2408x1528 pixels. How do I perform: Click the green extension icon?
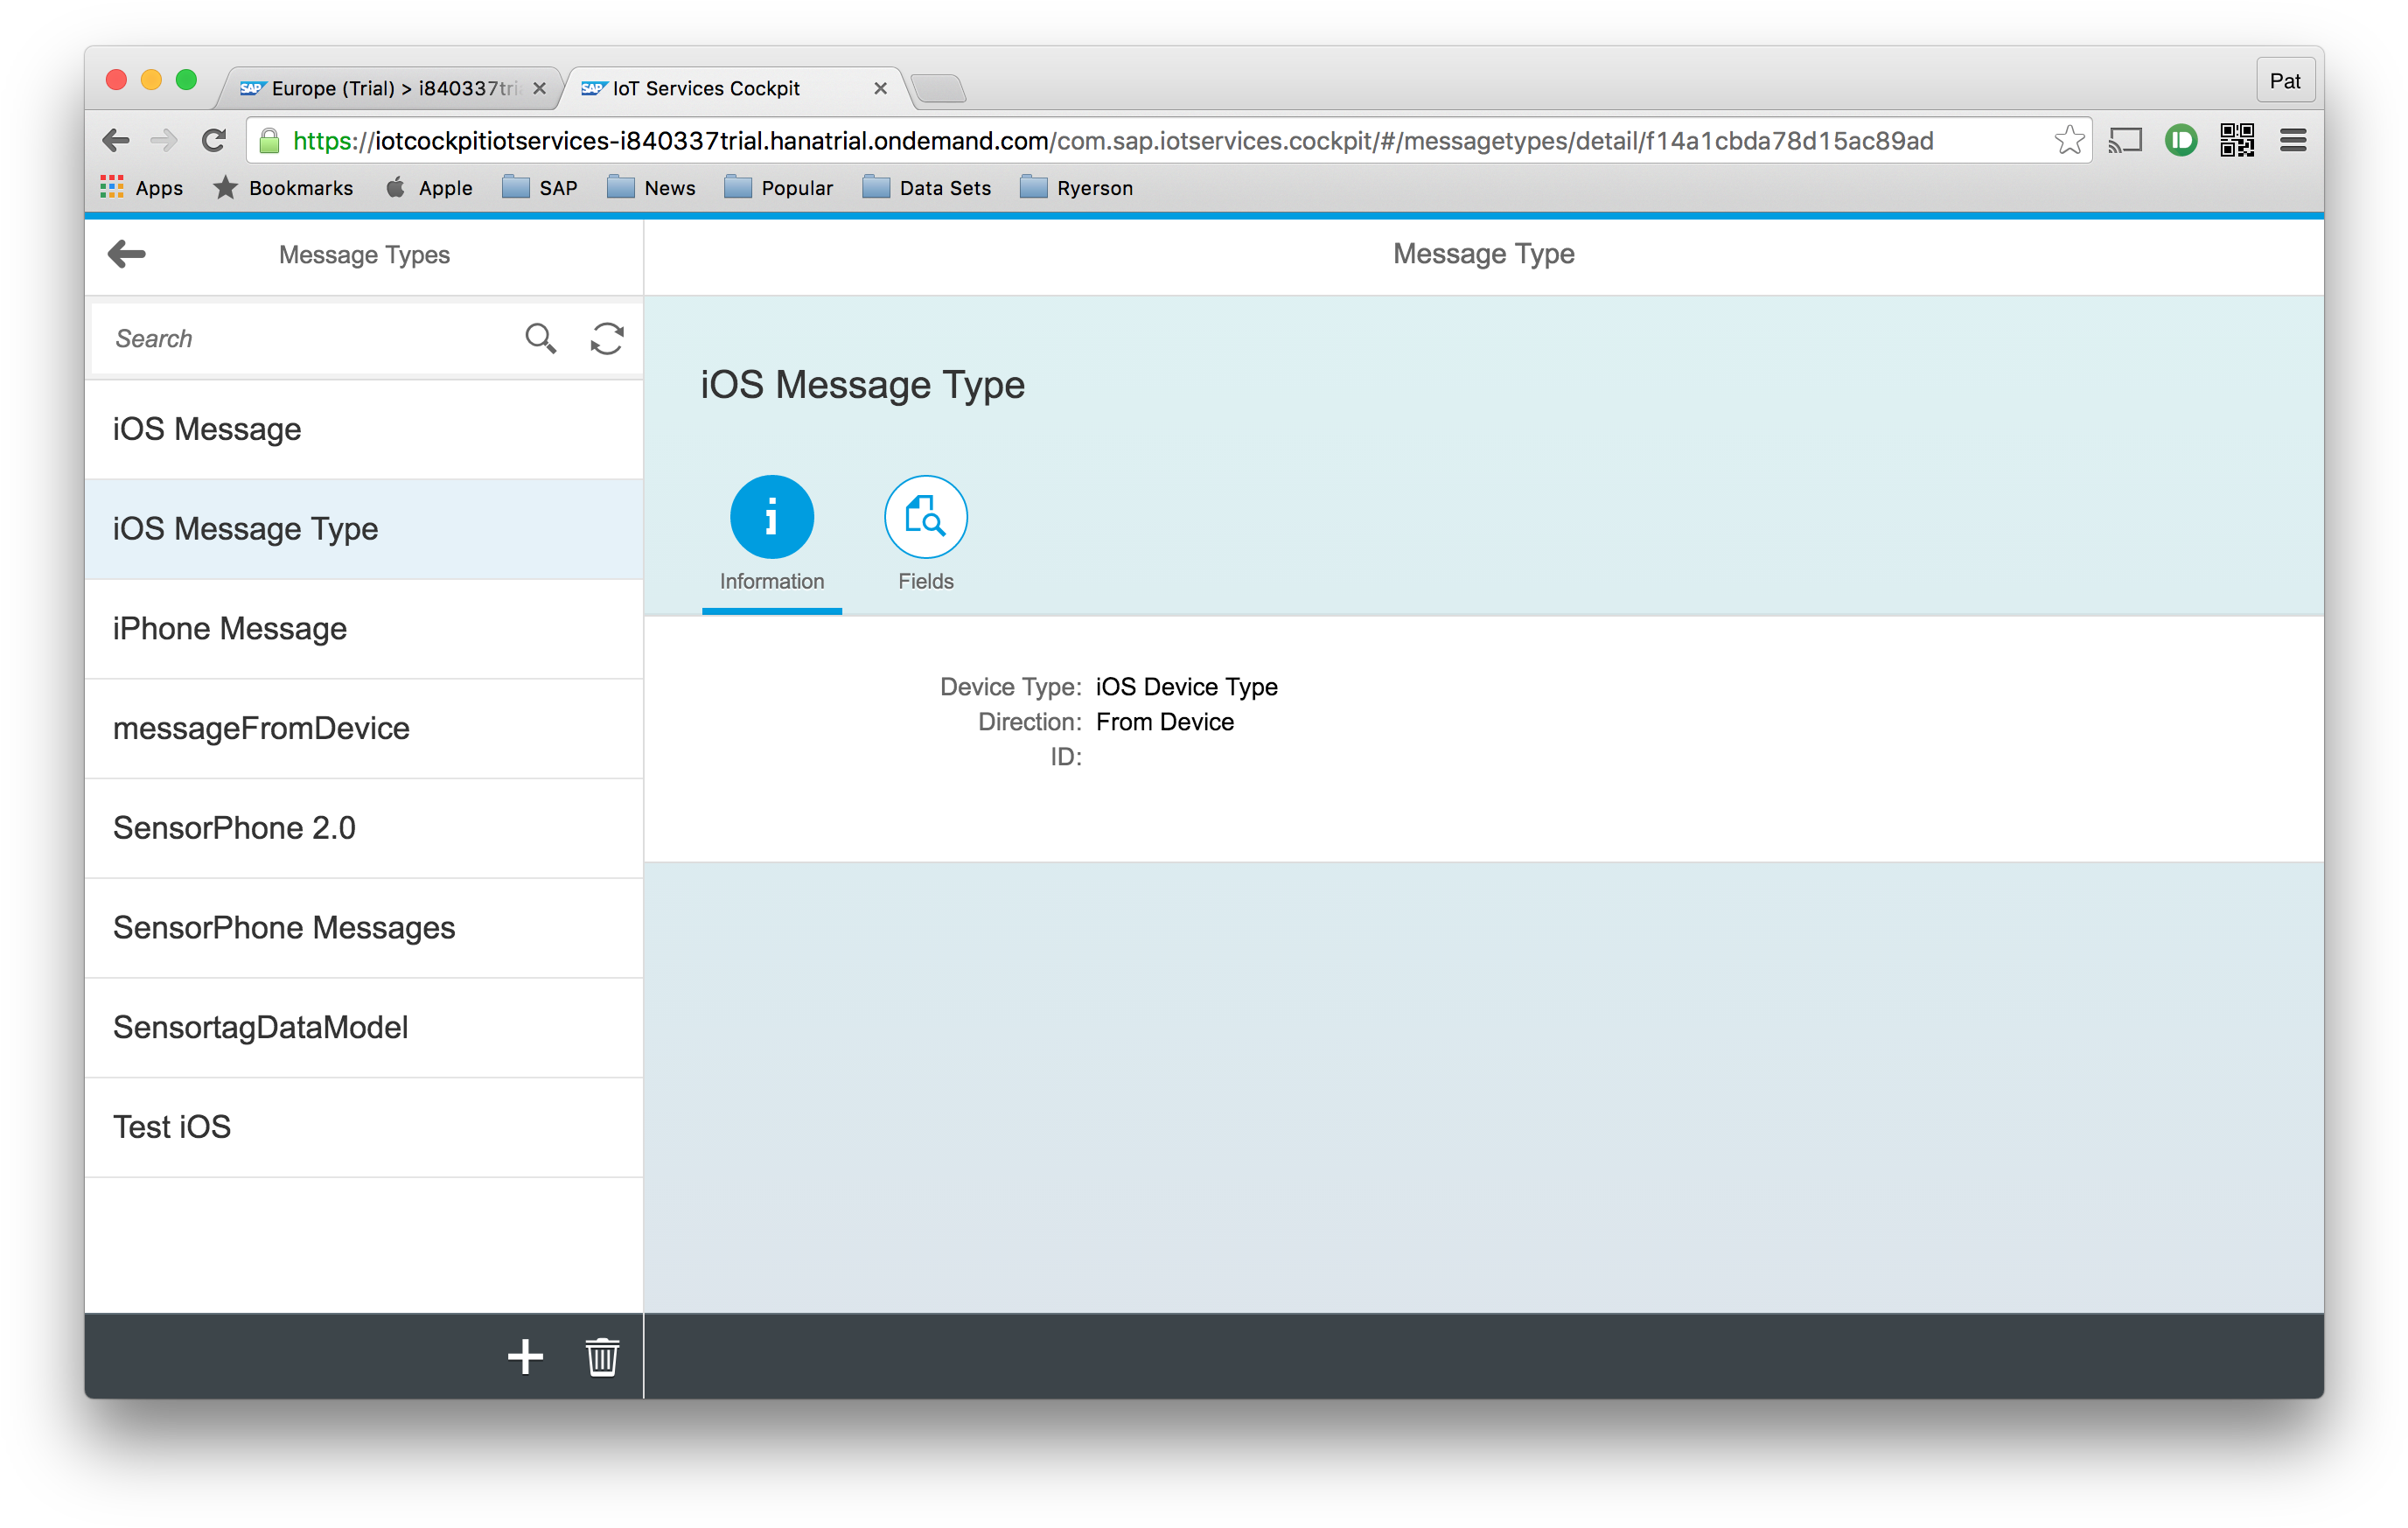pos(2181,141)
